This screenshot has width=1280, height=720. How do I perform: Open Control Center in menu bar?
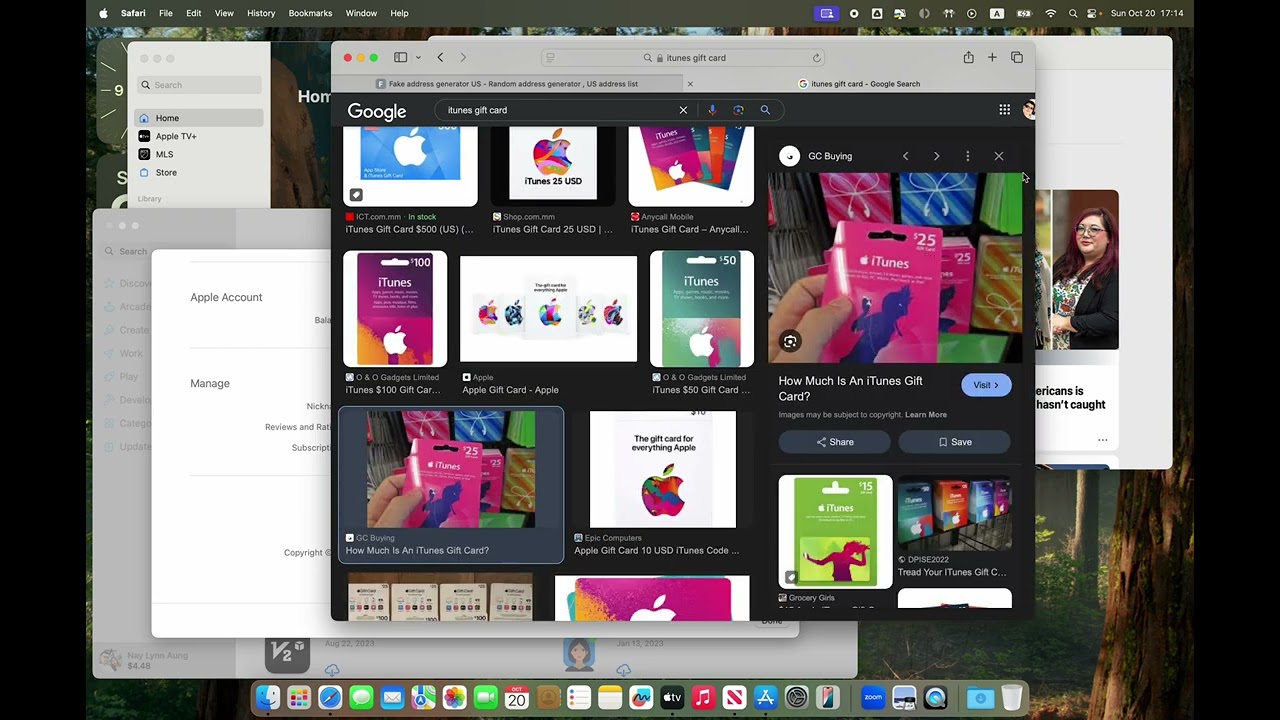1094,13
